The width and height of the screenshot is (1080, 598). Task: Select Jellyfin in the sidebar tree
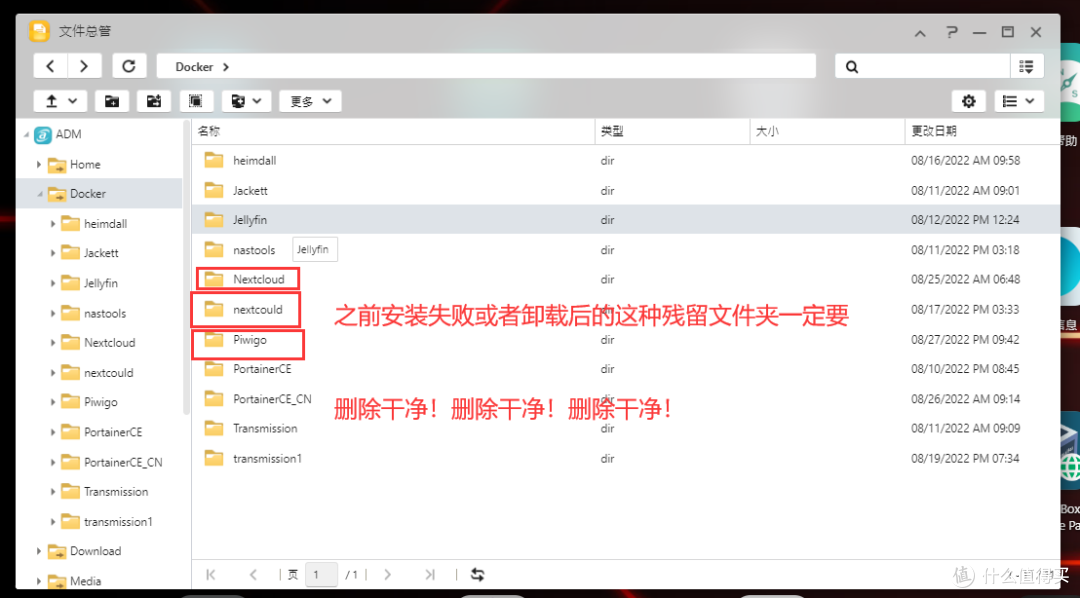coord(101,283)
